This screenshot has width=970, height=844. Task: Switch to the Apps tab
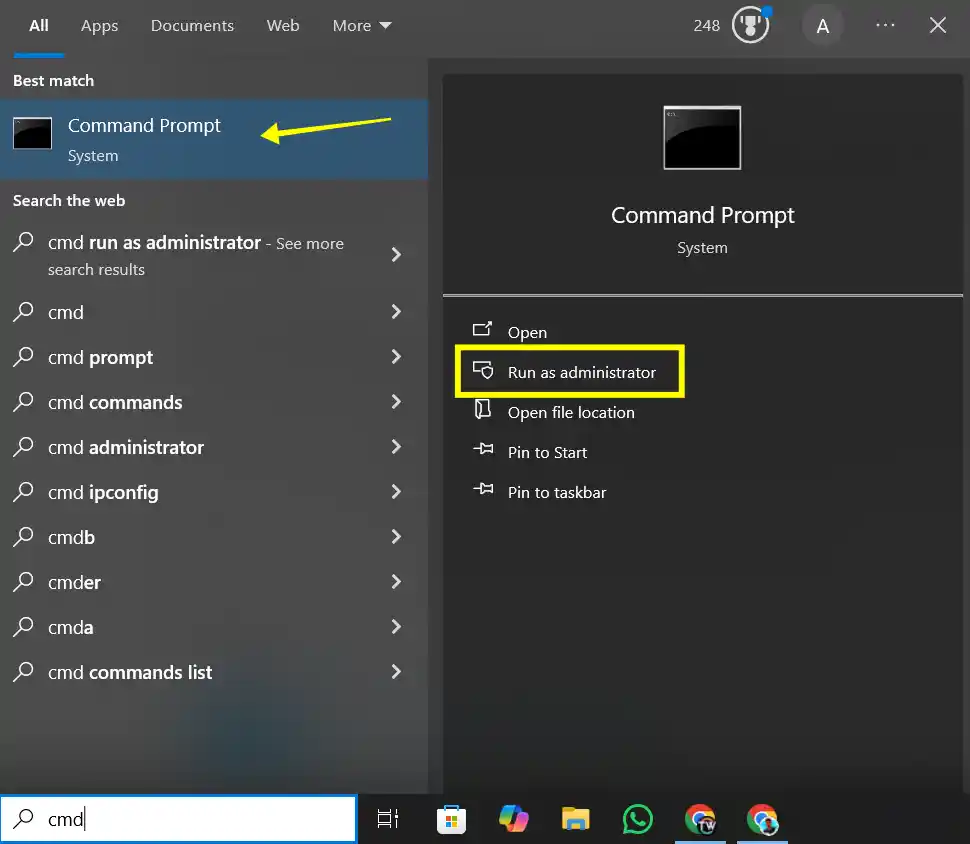pyautogui.click(x=99, y=25)
